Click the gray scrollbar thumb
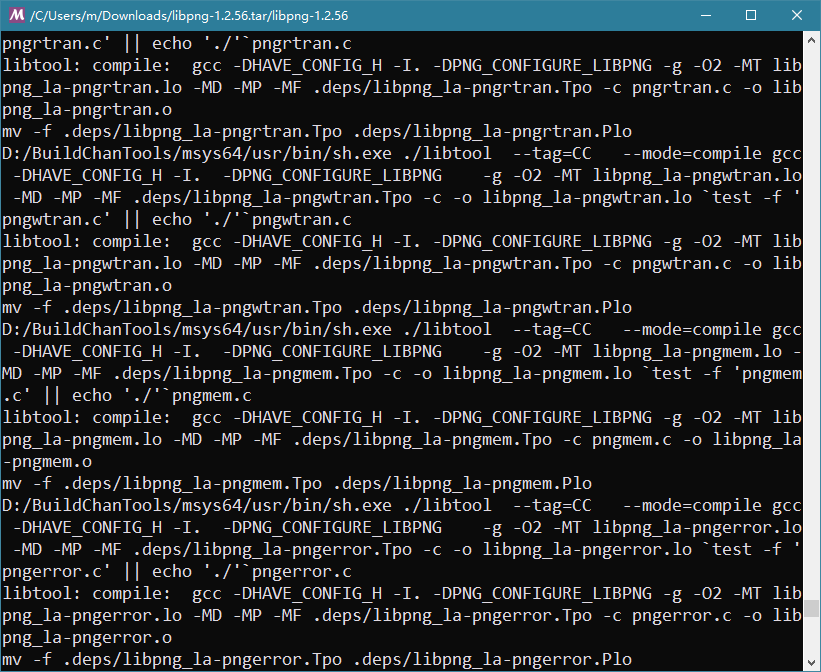The height and width of the screenshot is (672, 821). coord(812,607)
